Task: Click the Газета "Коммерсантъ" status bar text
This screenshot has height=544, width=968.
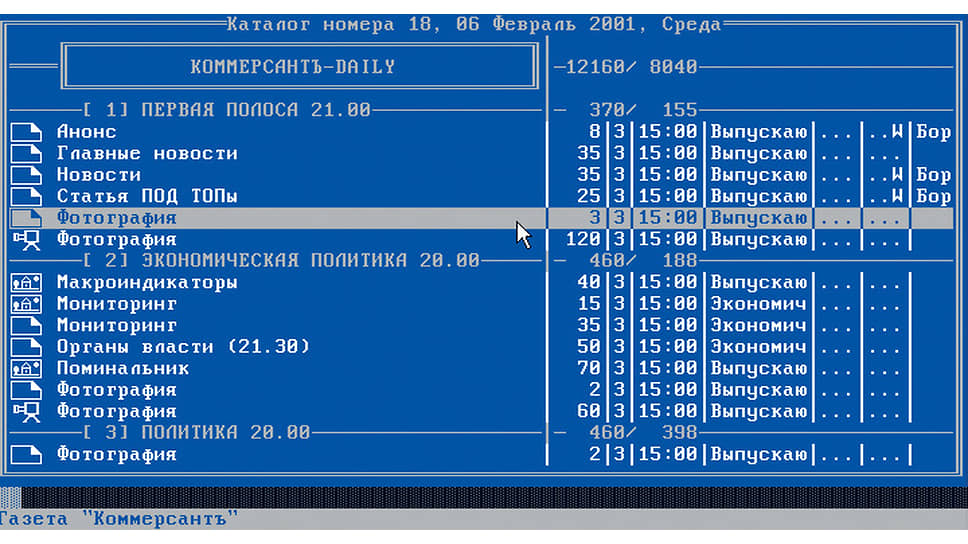Action: (x=119, y=519)
